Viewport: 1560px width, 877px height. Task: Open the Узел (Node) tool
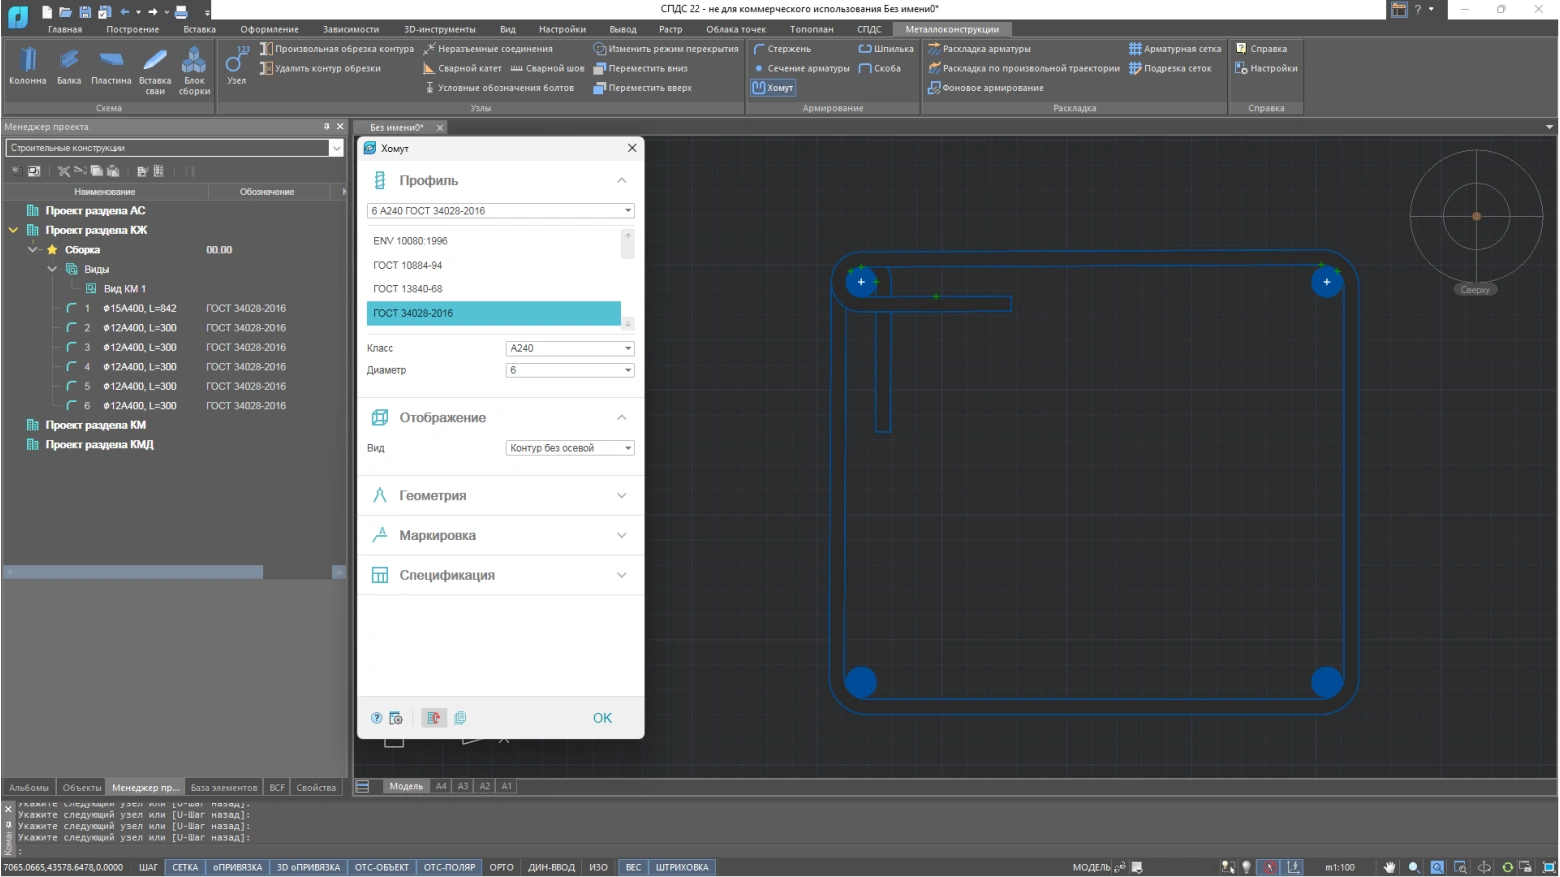(x=236, y=66)
